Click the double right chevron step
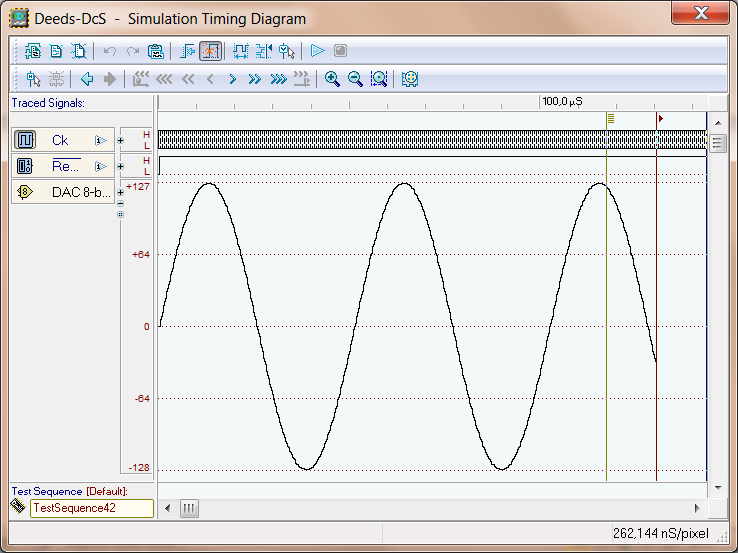 pyautogui.click(x=255, y=79)
